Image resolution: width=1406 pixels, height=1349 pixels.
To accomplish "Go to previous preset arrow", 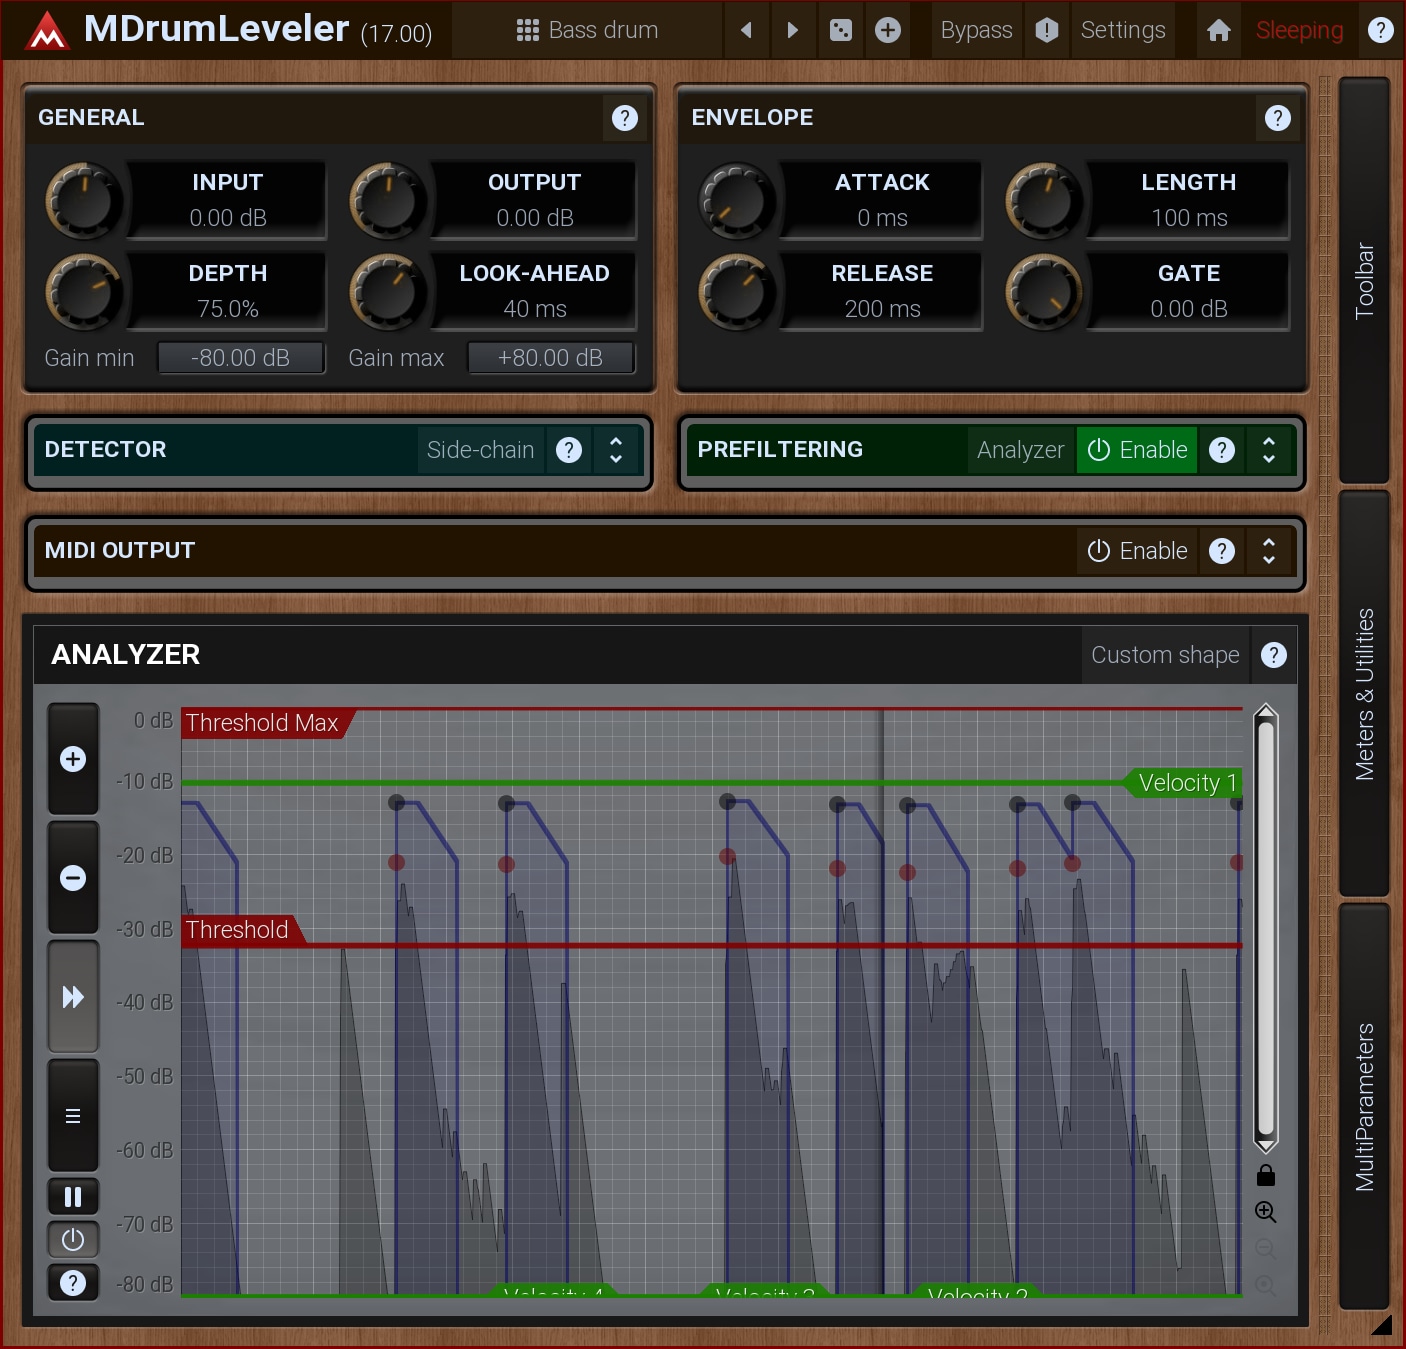I will tap(746, 30).
